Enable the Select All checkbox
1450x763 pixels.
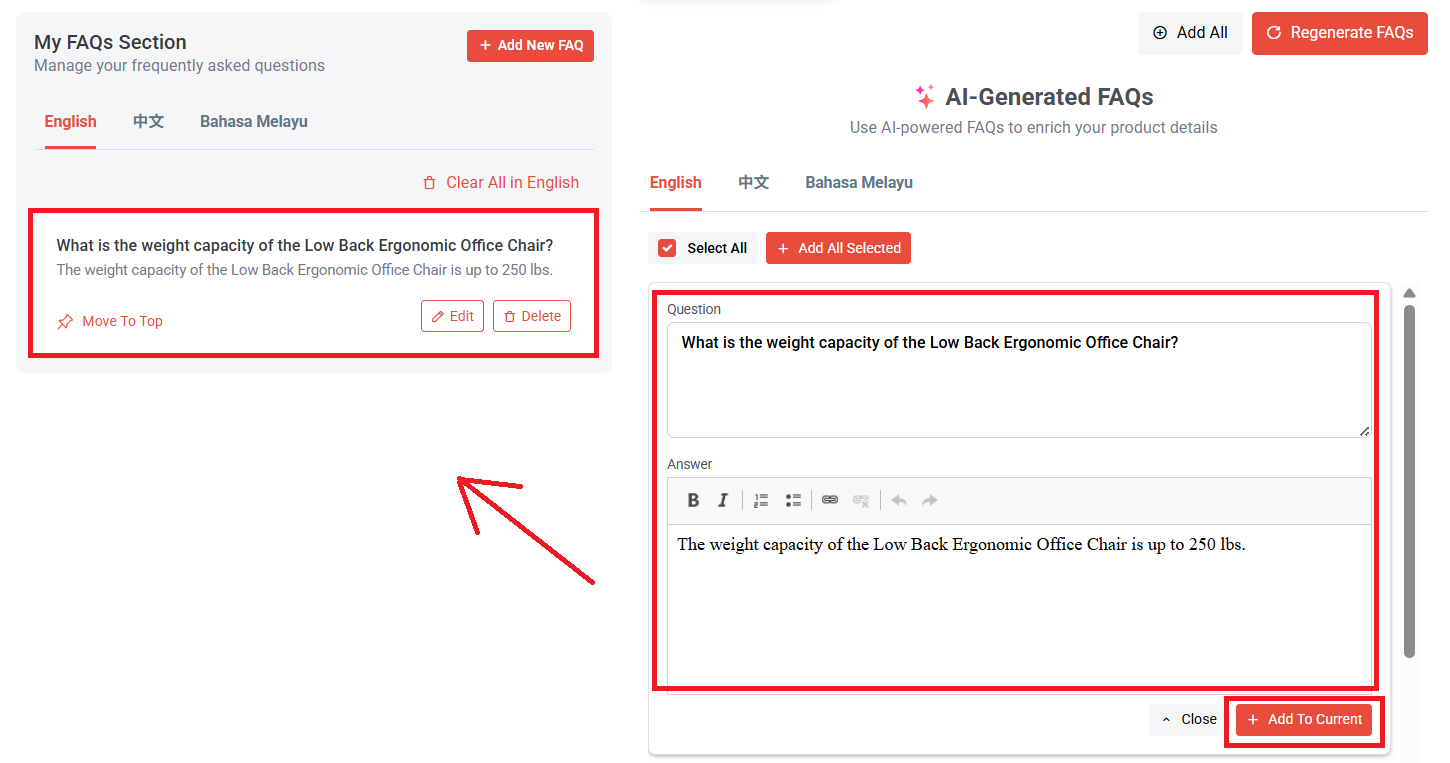[x=666, y=248]
